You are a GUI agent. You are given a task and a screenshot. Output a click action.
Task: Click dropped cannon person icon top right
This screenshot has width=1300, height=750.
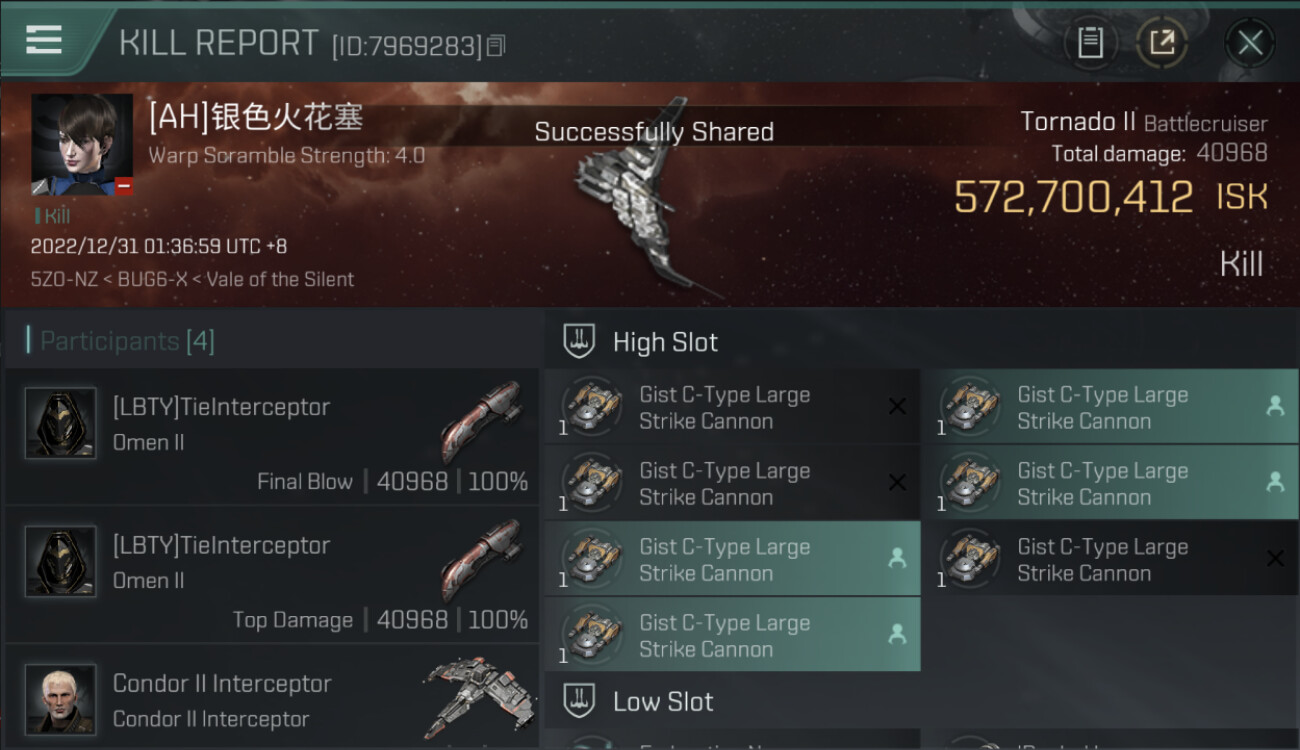tap(1275, 406)
